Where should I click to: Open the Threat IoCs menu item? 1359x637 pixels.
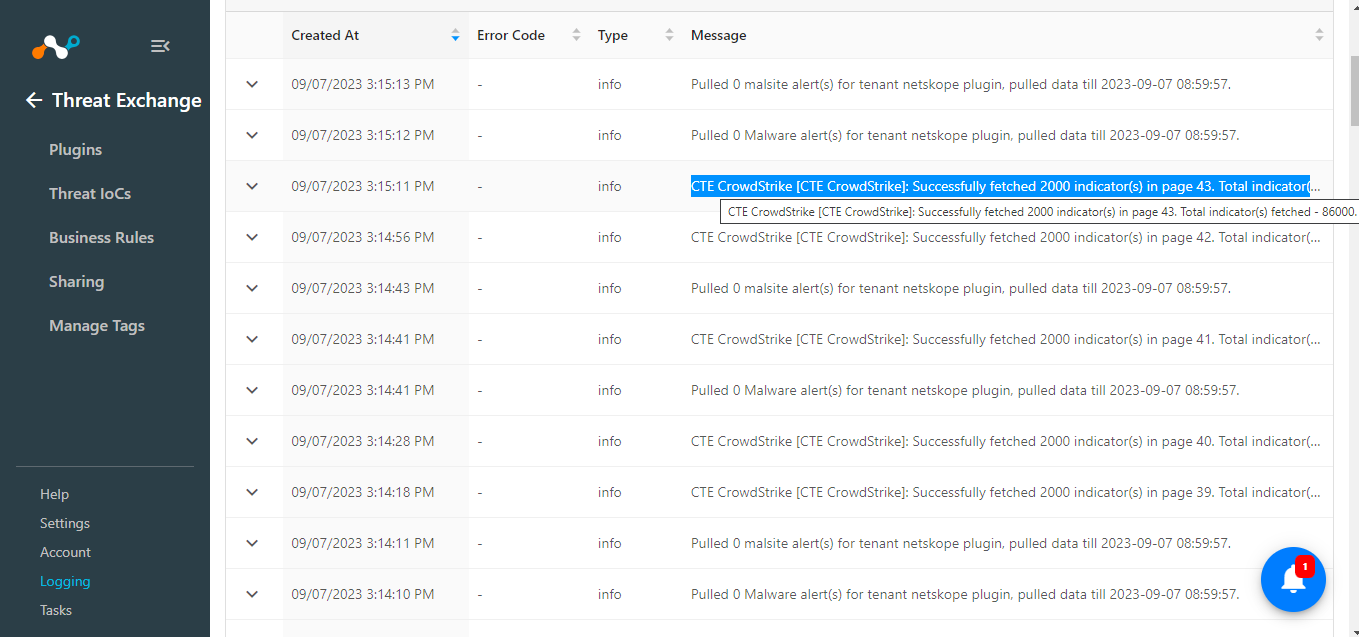pyautogui.click(x=90, y=194)
